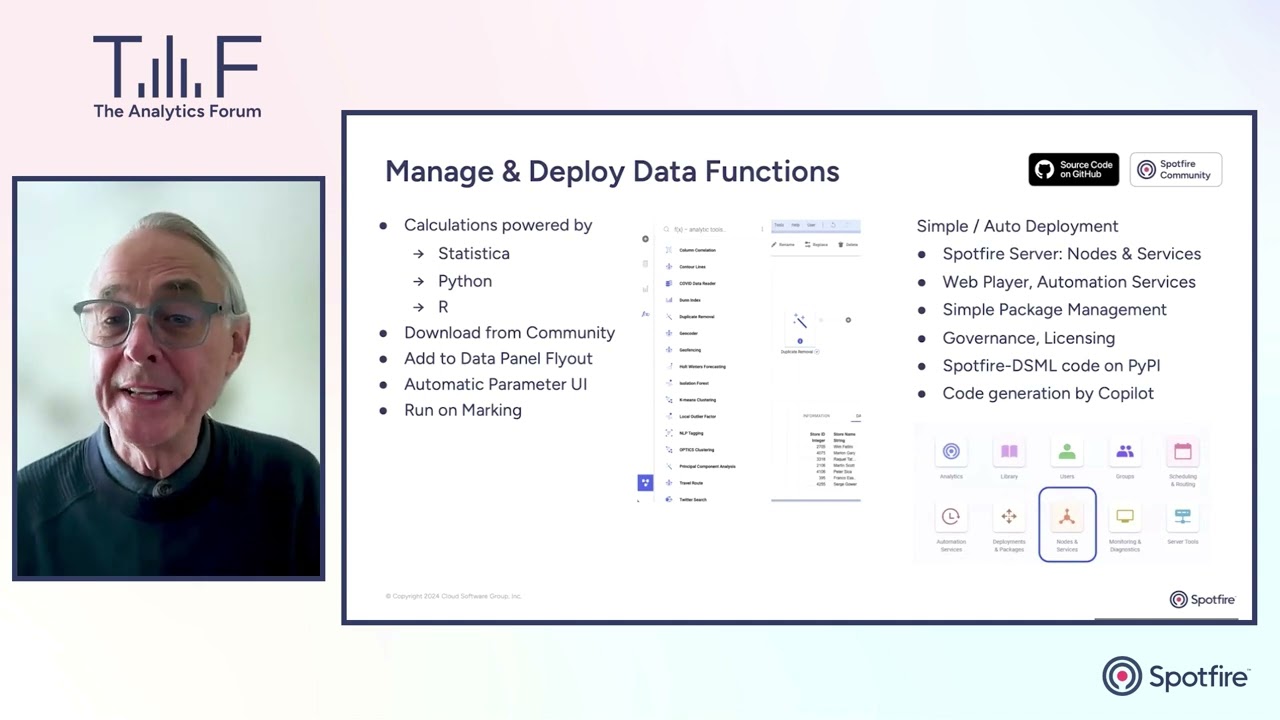1280x720 pixels.
Task: Click the Source Code on GitHub button
Action: click(1073, 169)
